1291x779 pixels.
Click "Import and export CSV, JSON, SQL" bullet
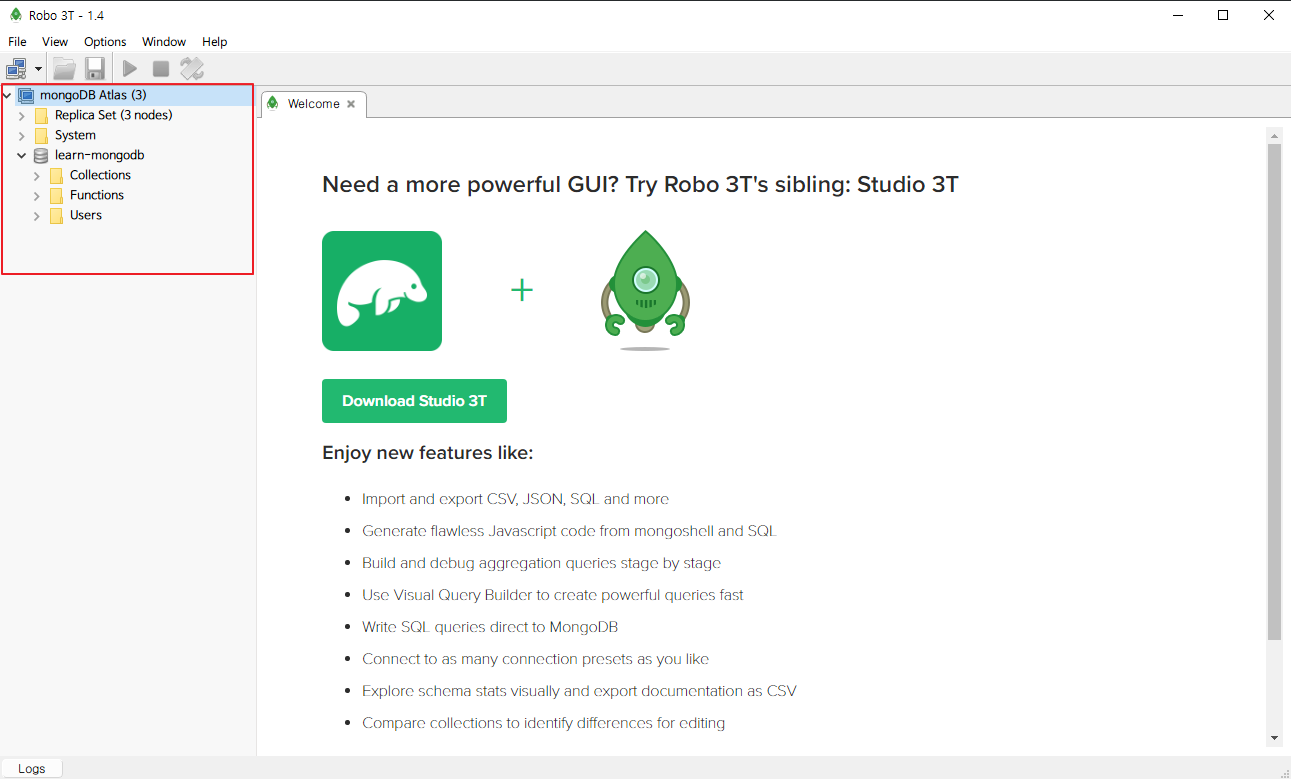[515, 499]
